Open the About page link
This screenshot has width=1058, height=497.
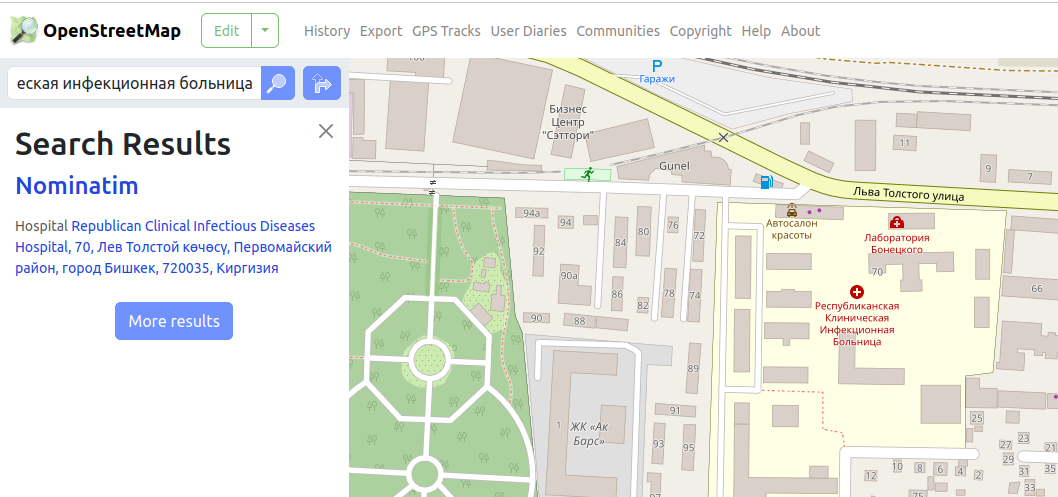pyautogui.click(x=800, y=31)
